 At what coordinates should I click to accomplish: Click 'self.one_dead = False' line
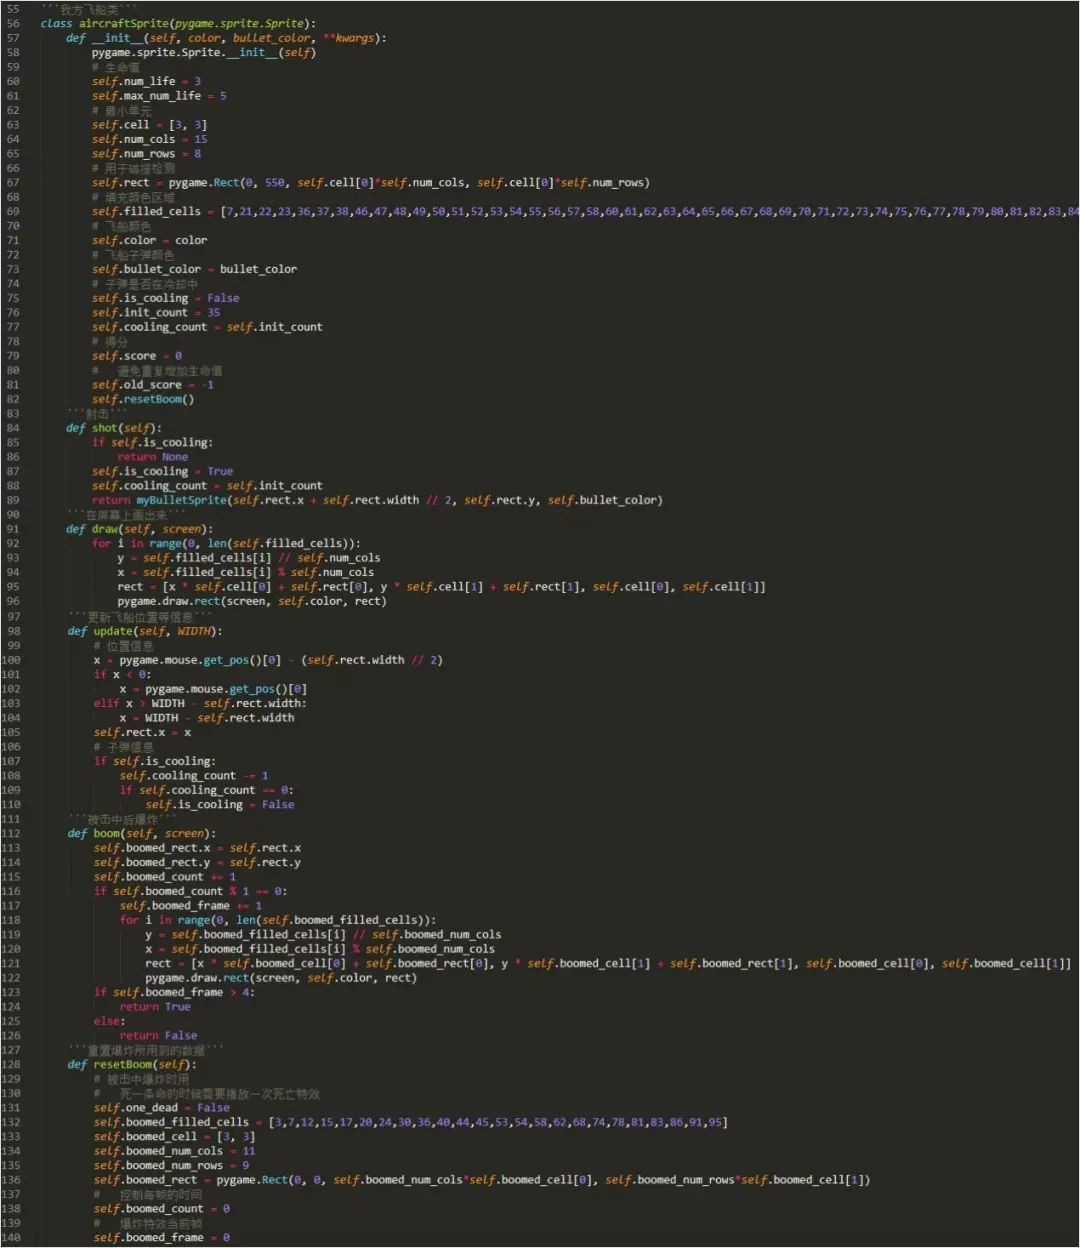(162, 1108)
